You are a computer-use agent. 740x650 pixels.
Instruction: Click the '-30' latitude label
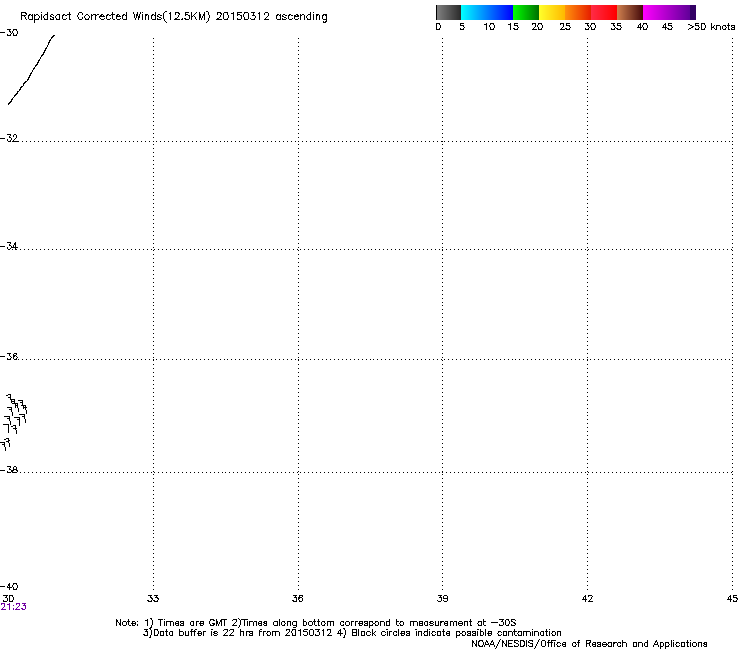click(9, 33)
